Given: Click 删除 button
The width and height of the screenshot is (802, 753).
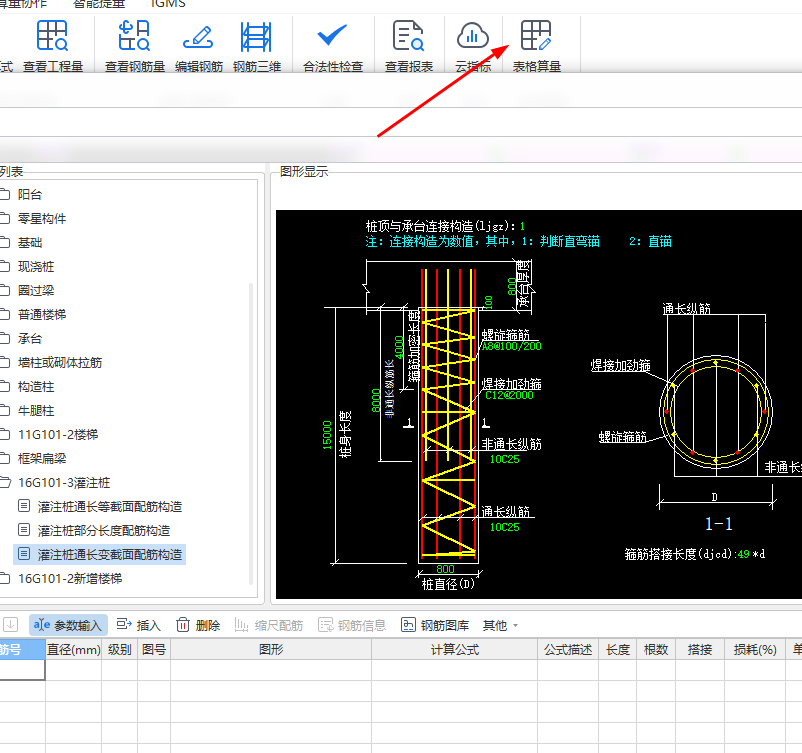Looking at the screenshot, I should [x=198, y=625].
